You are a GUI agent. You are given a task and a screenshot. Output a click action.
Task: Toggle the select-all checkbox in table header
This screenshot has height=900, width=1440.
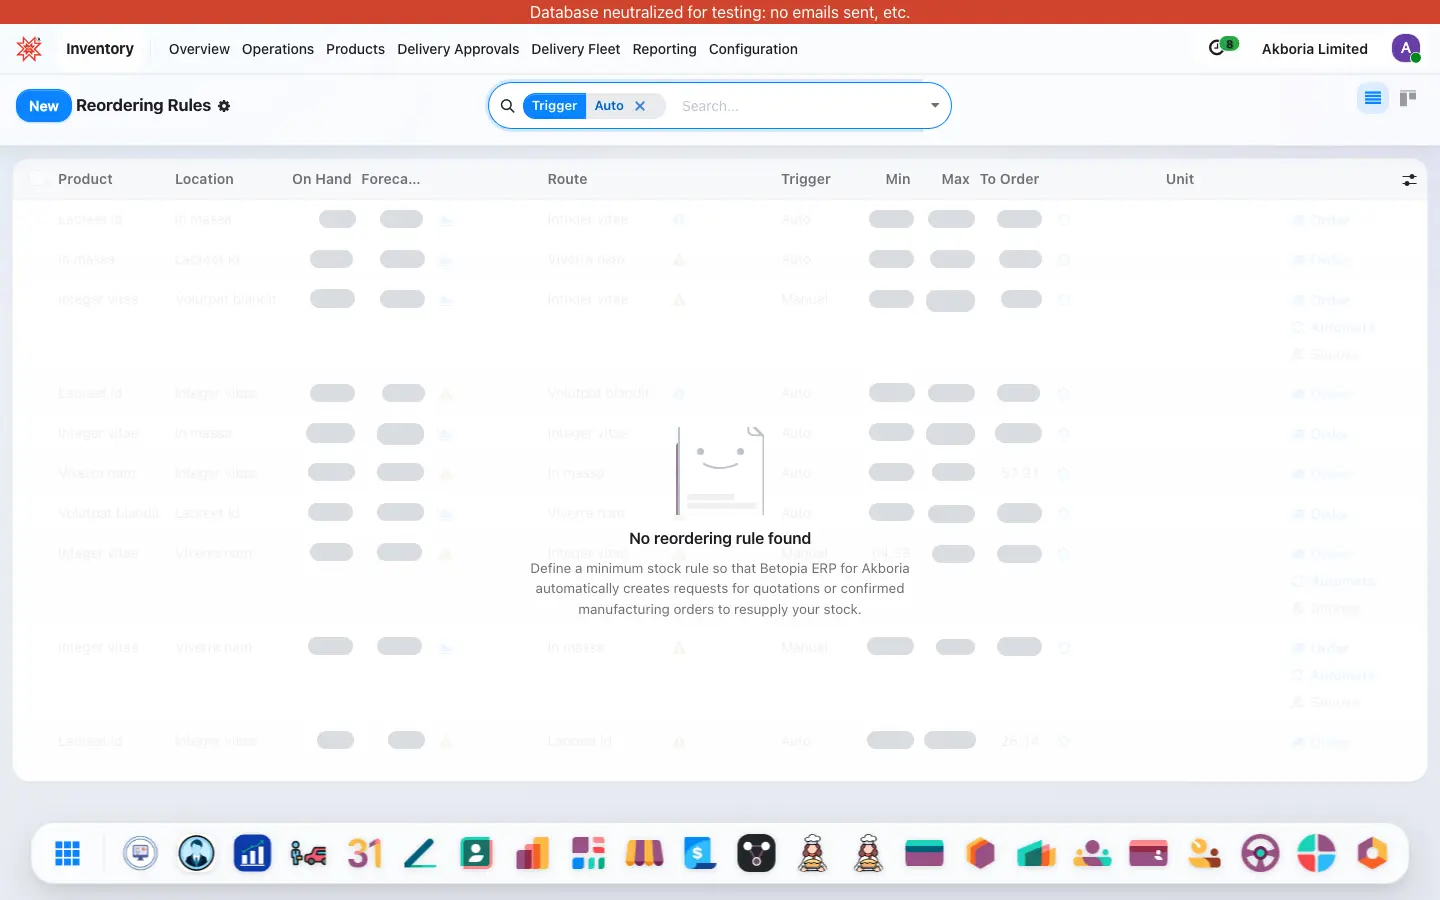tap(37, 179)
